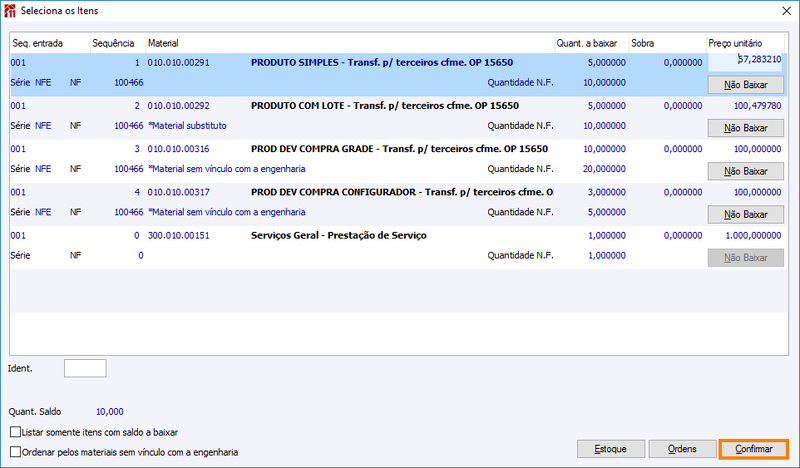The width and height of the screenshot is (800, 468).
Task: Select material code 010.010.00291
Action: tap(179, 63)
